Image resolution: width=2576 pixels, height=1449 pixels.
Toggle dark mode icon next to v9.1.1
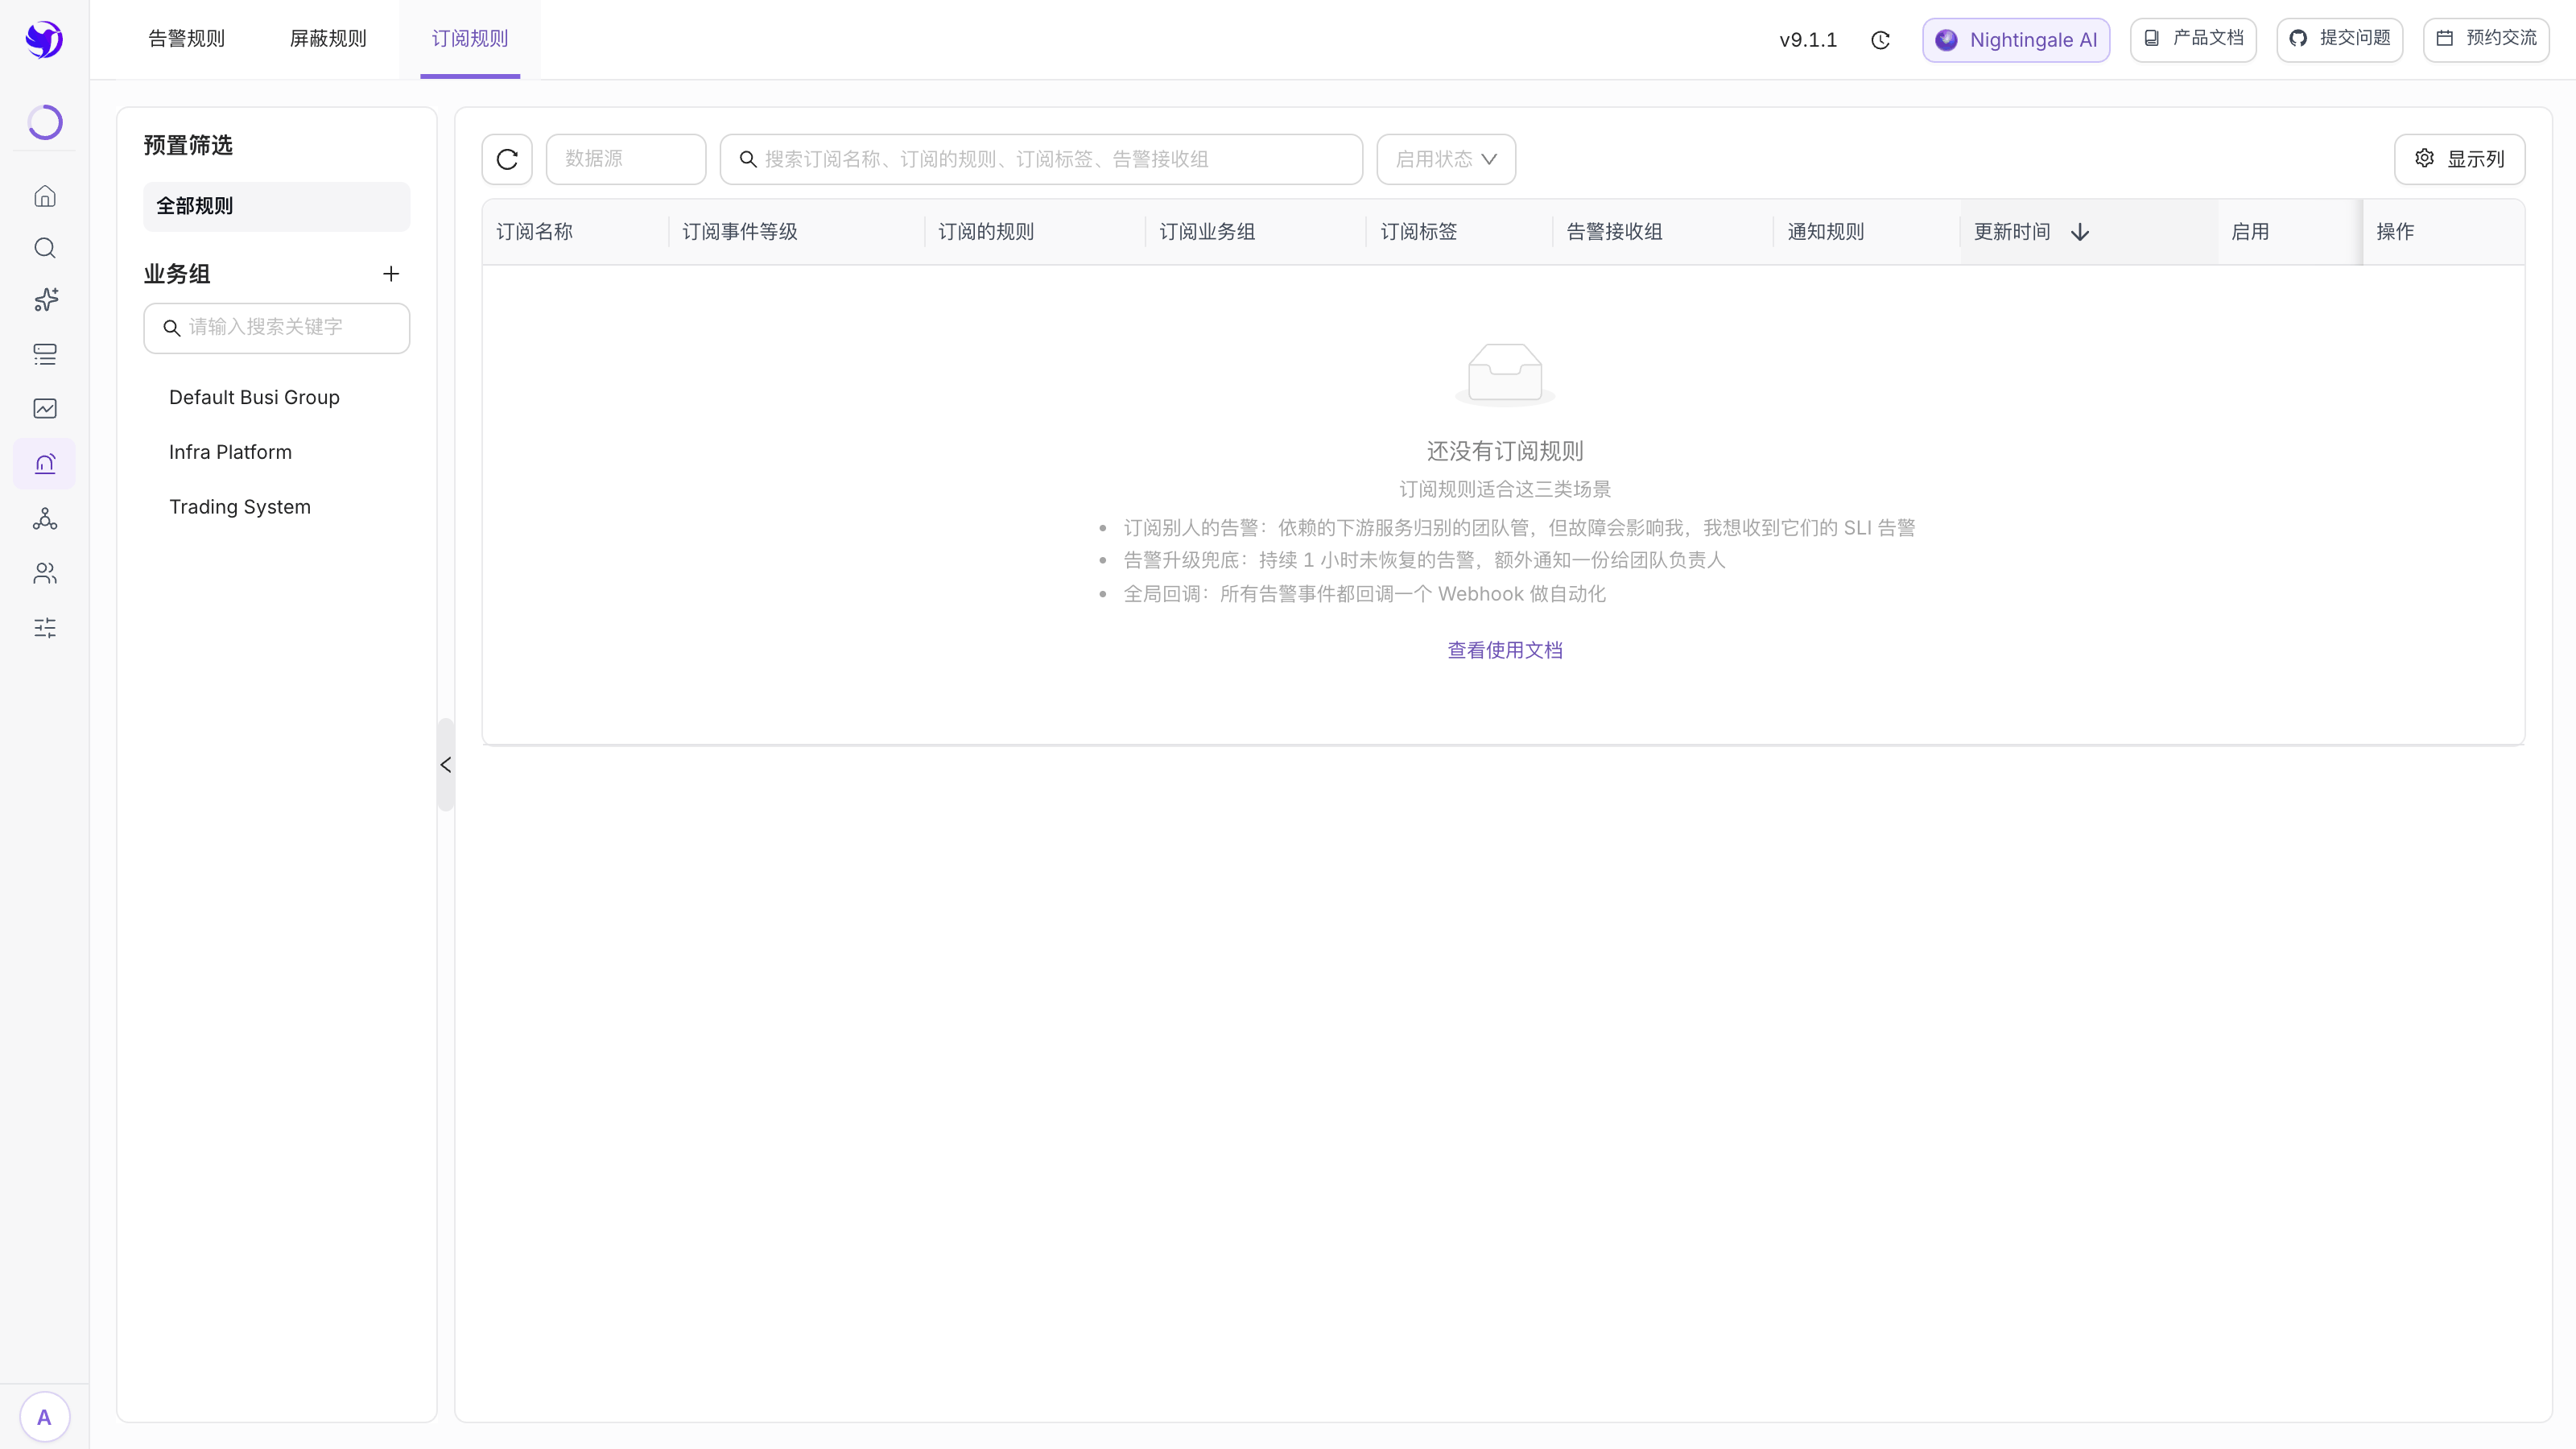coord(1880,40)
